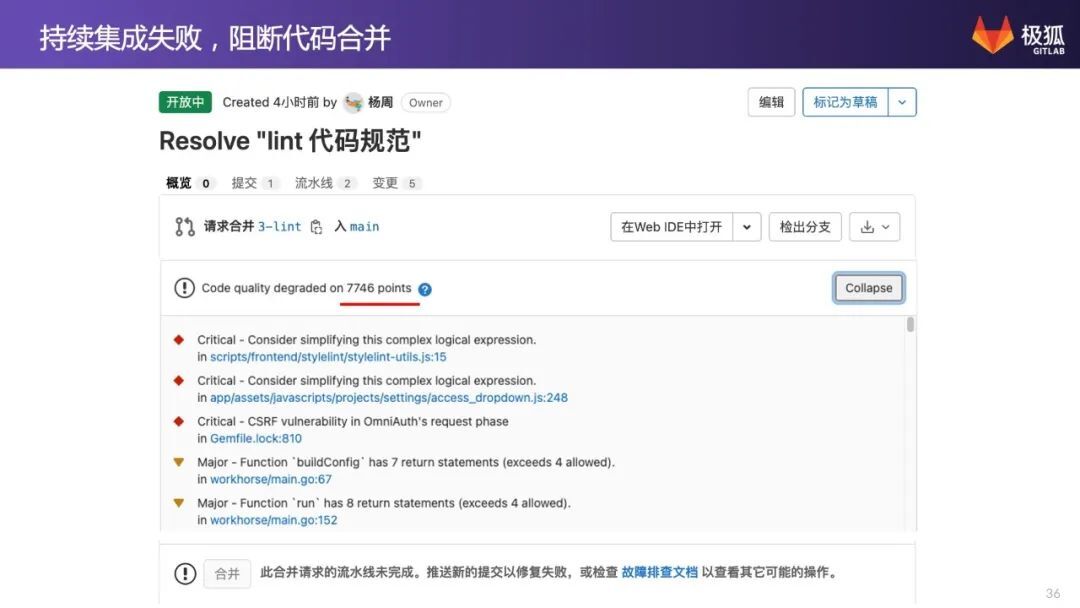Click the merge request title Resolve "lint 代码规范"

pyautogui.click(x=290, y=141)
